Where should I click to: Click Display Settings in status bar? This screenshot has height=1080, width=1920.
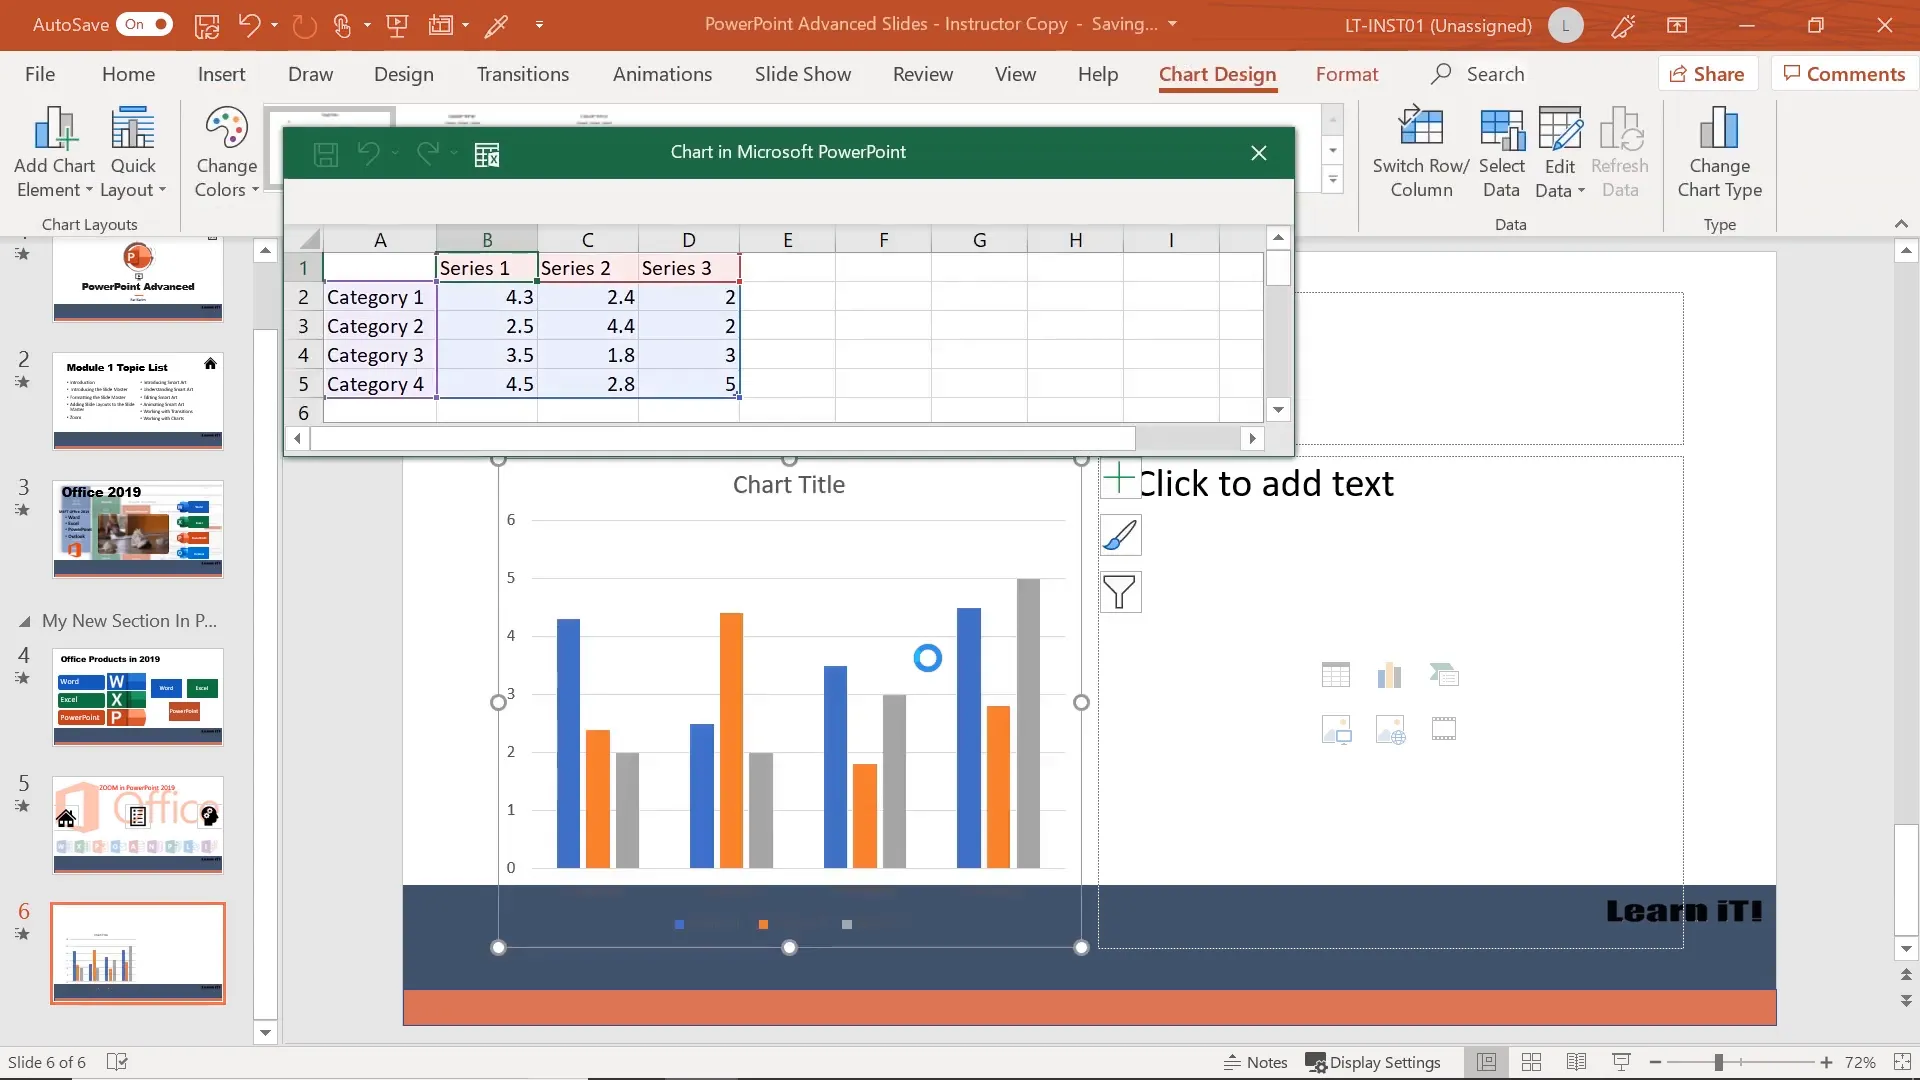tap(1373, 1062)
